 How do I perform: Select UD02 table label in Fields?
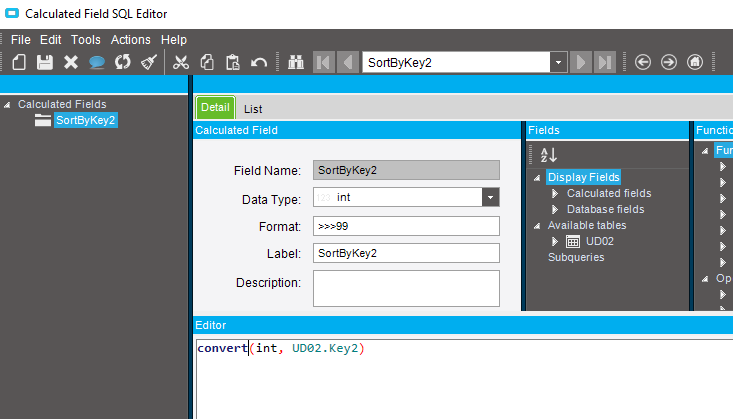pyautogui.click(x=600, y=241)
